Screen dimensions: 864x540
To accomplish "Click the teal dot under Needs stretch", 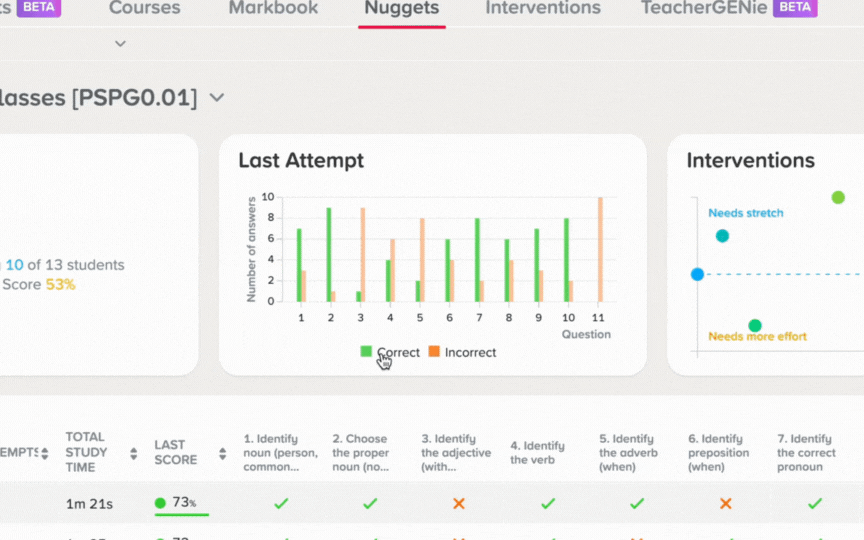I will (722, 236).
